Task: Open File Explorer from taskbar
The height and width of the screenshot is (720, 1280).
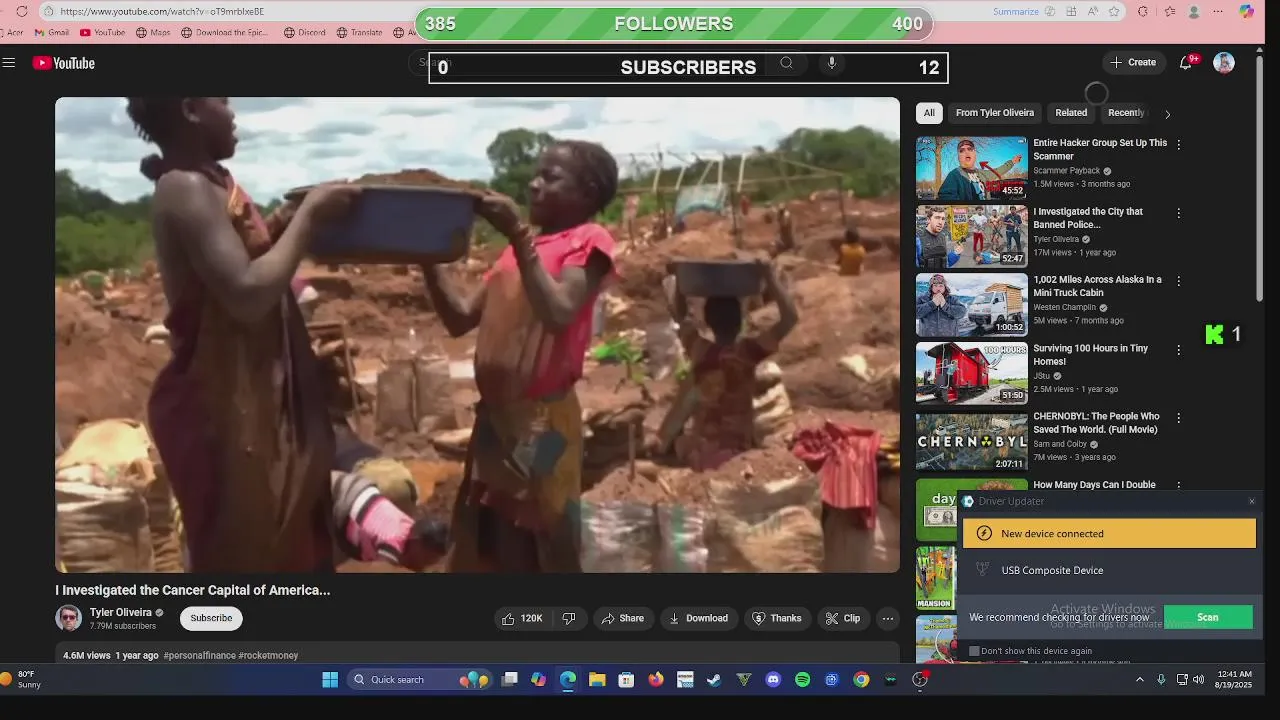Action: (x=597, y=680)
